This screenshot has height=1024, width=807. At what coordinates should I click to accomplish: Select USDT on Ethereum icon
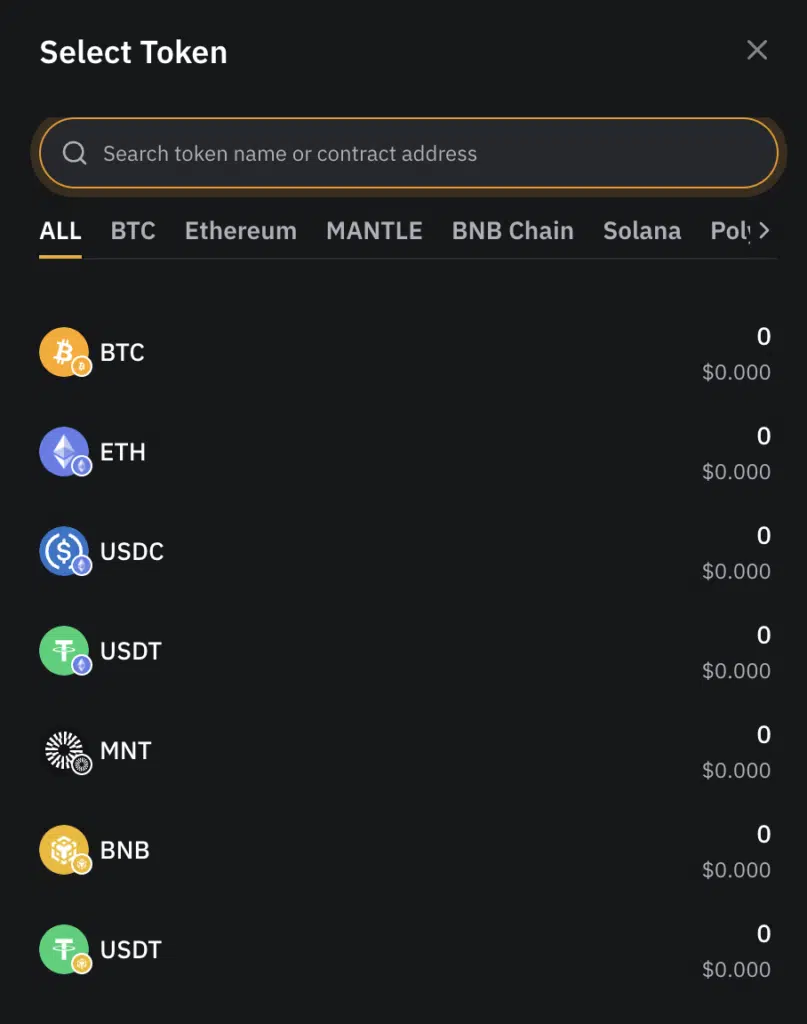tap(65, 651)
